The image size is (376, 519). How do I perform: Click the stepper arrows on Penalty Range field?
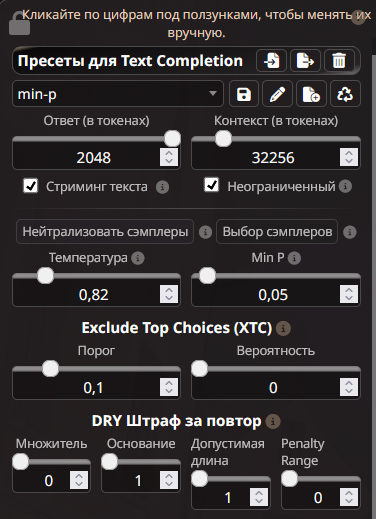point(349,497)
